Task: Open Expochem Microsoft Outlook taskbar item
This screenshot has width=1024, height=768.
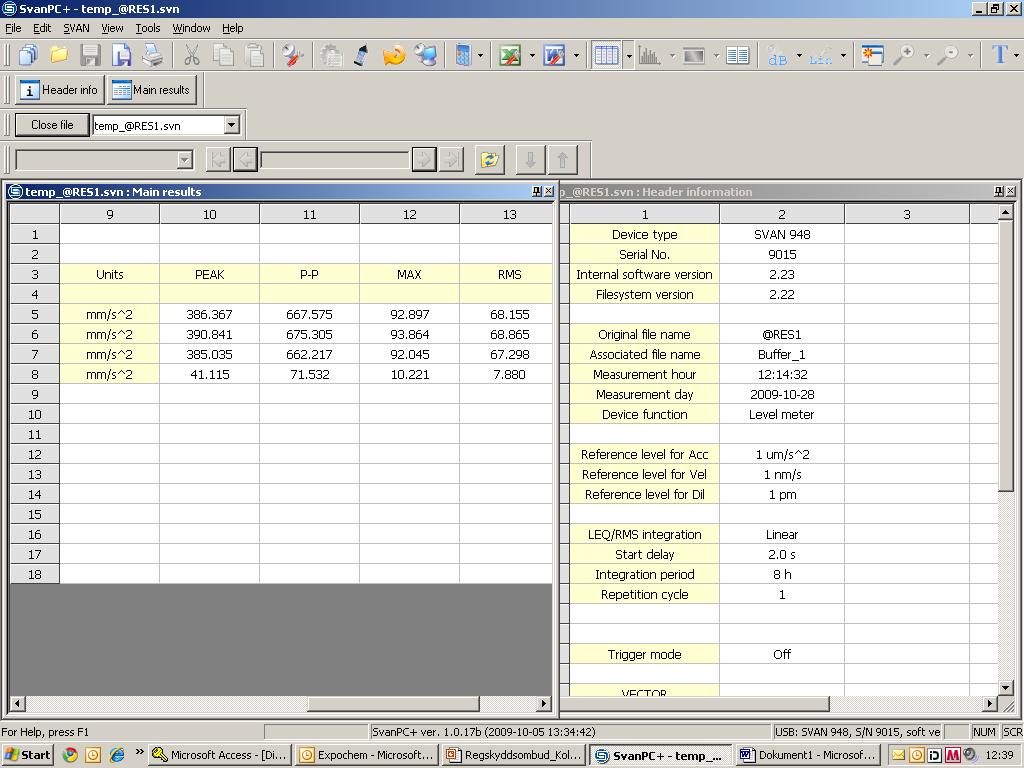Action: [366, 755]
